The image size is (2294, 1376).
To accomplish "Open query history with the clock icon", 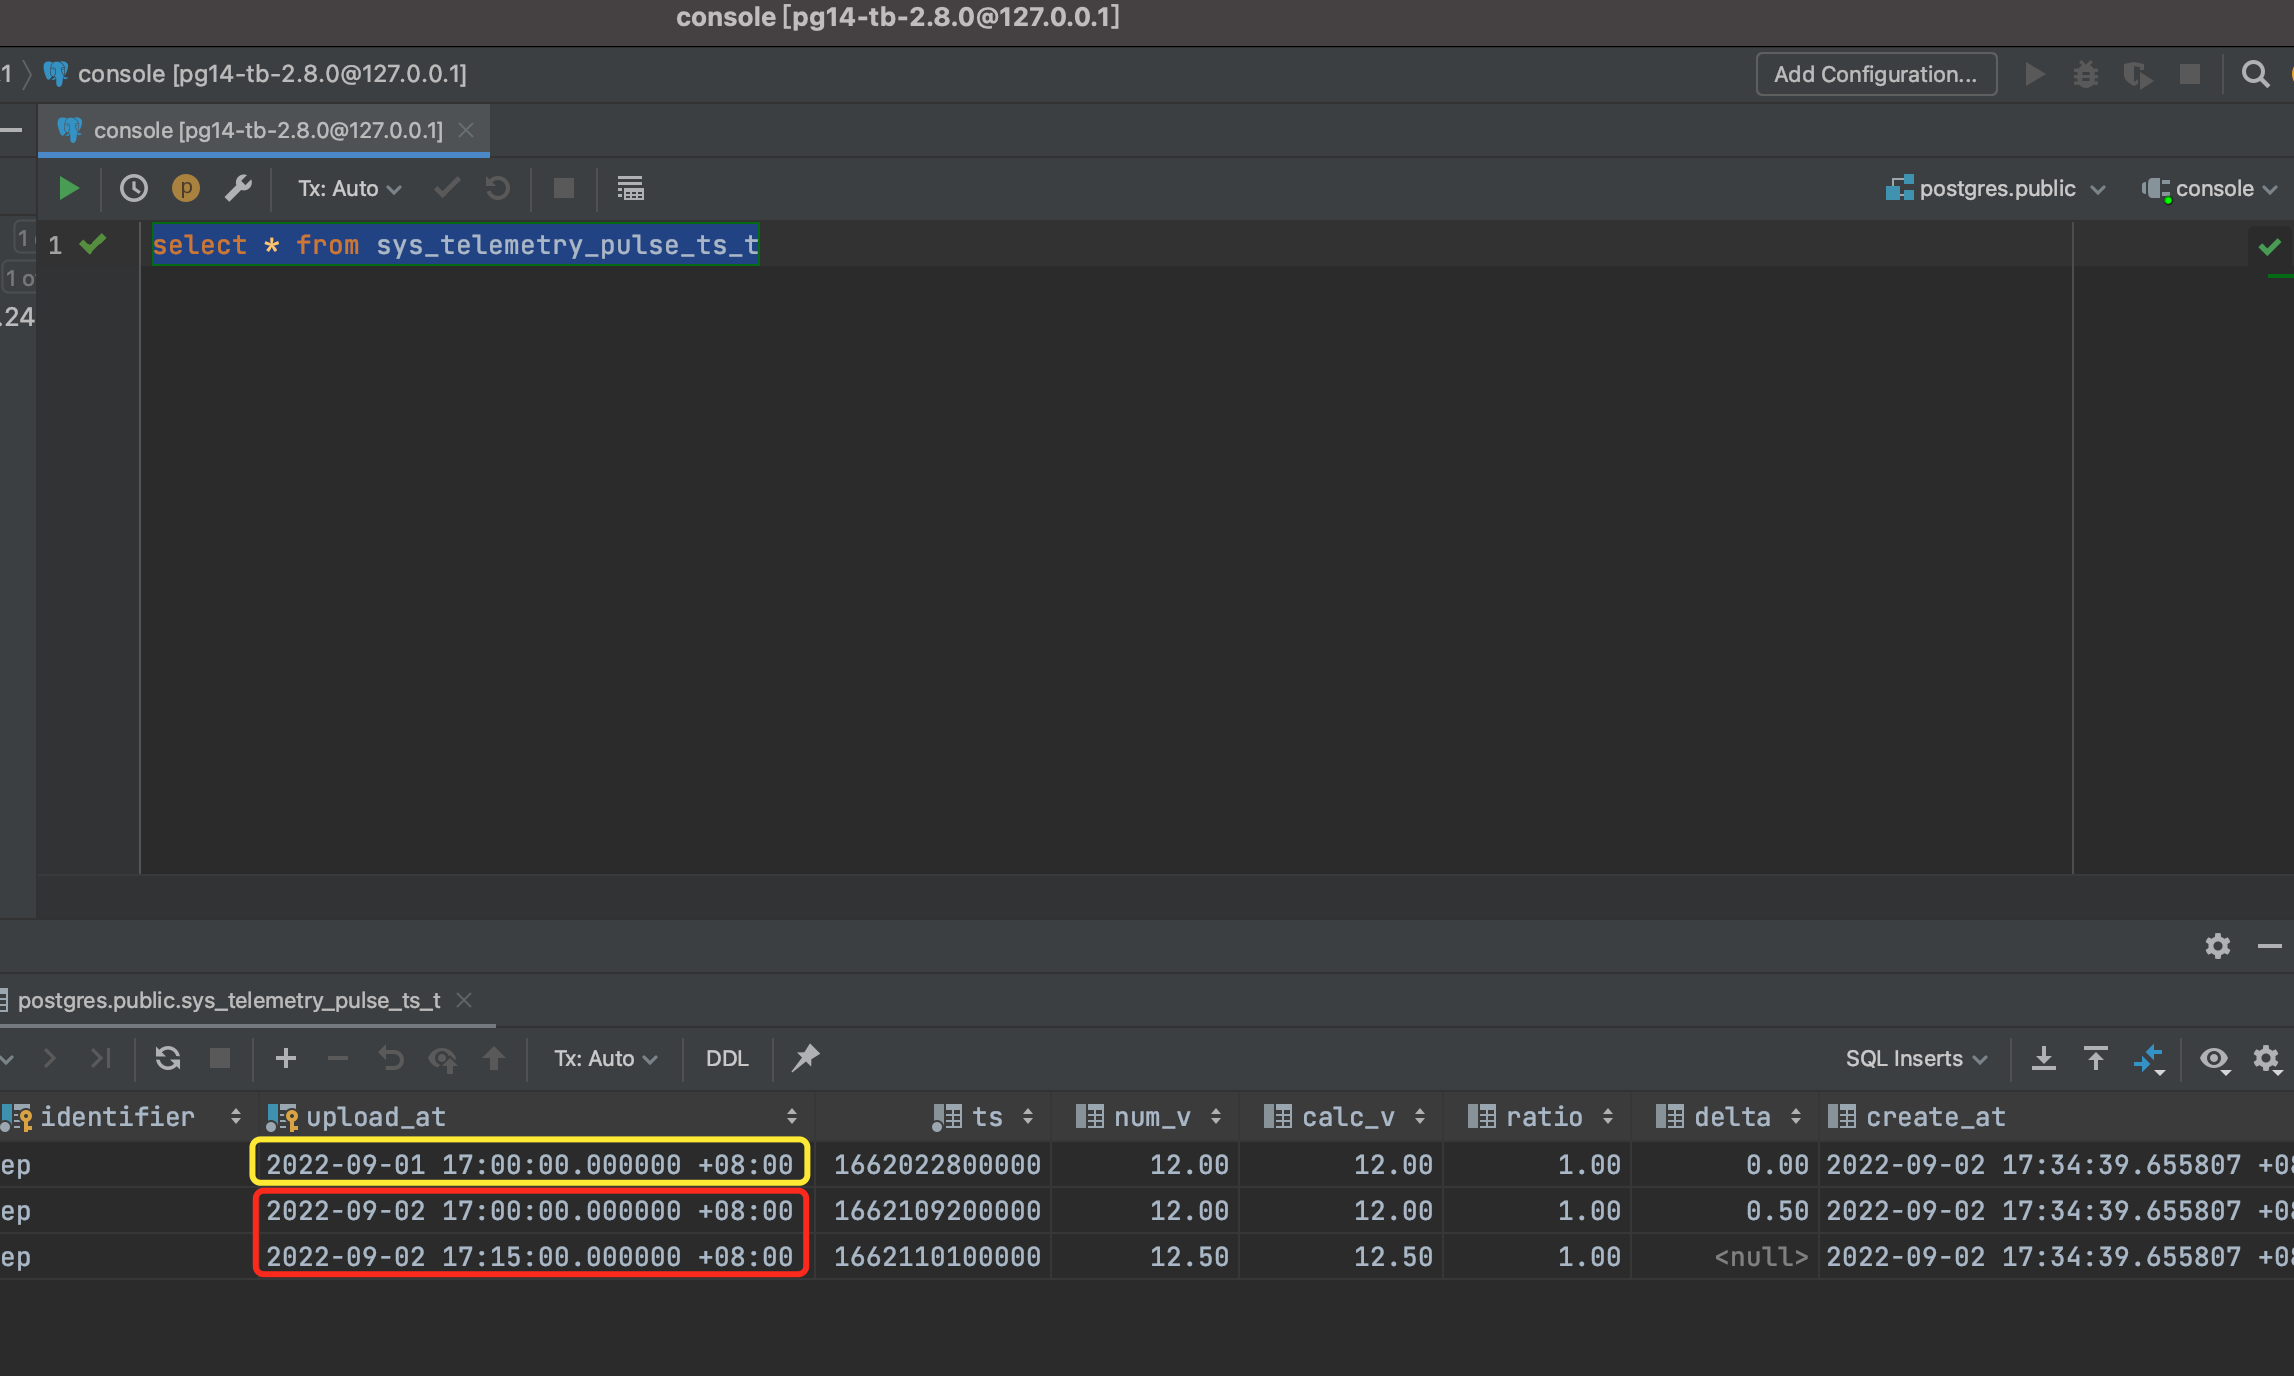I will pyautogui.click(x=133, y=187).
